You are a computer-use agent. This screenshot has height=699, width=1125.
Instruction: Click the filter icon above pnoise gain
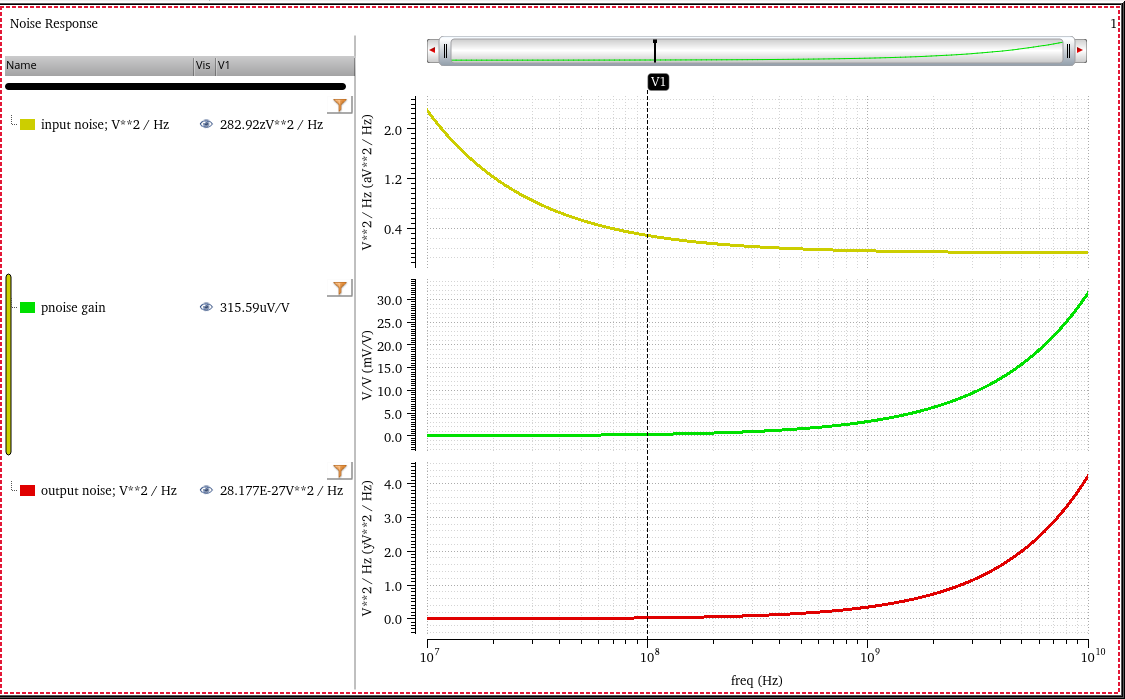340,288
